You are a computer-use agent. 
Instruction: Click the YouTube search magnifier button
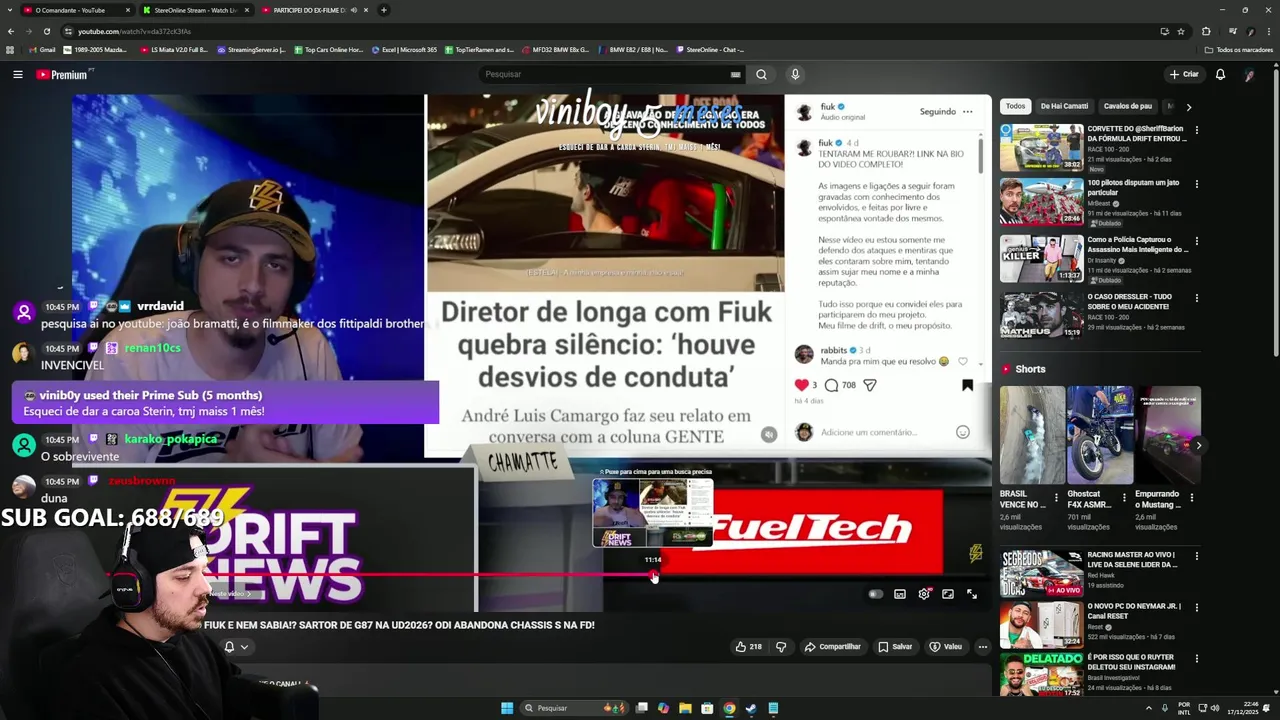pos(761,74)
